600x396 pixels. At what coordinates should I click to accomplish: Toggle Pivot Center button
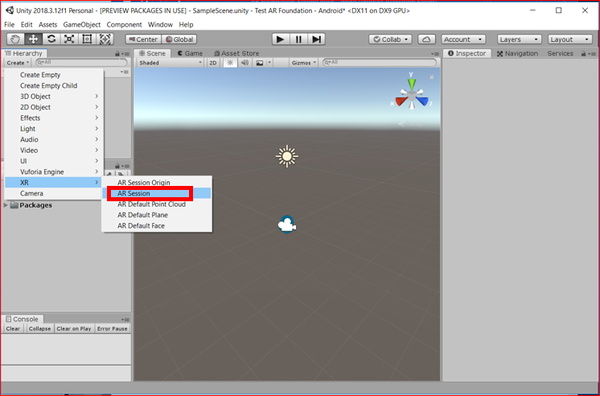coord(143,39)
